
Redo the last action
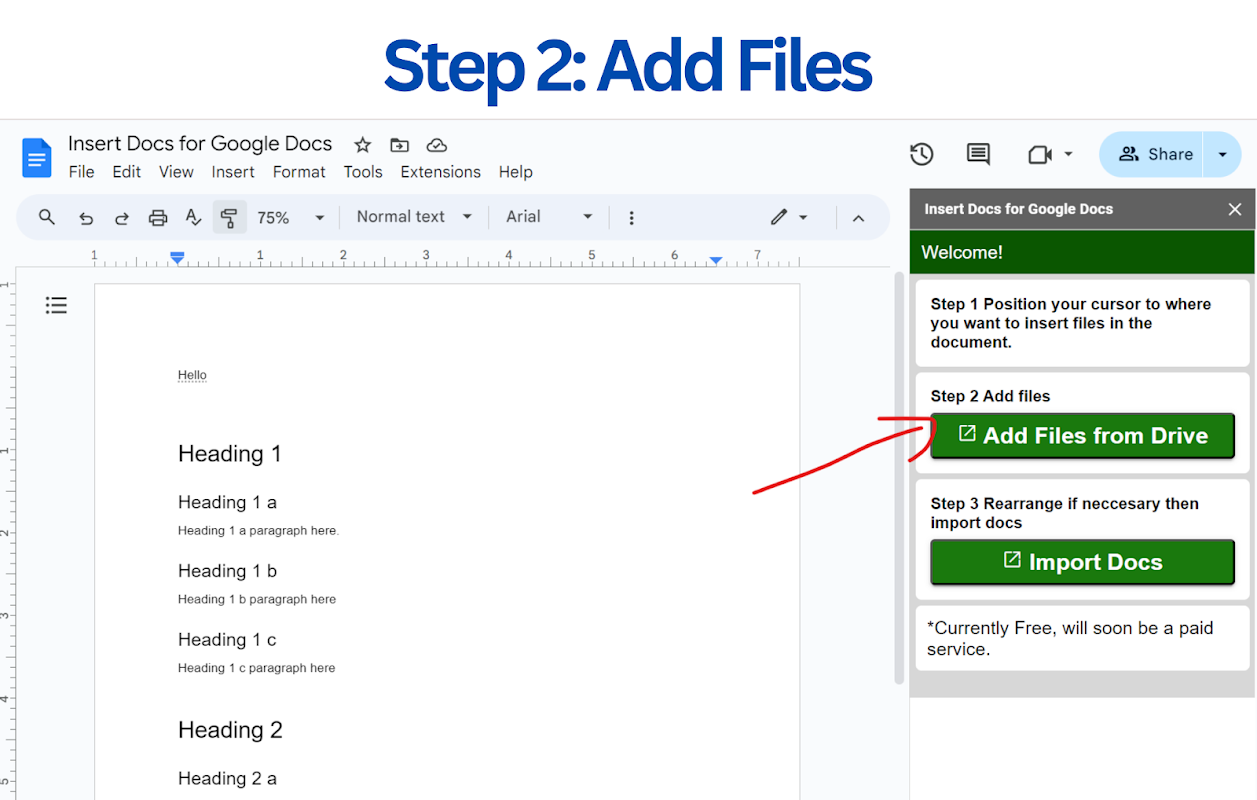tap(122, 218)
